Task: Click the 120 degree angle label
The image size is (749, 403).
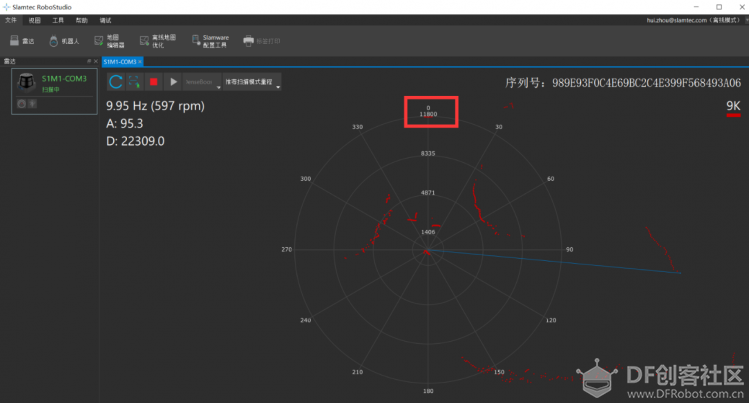Action: point(551,320)
